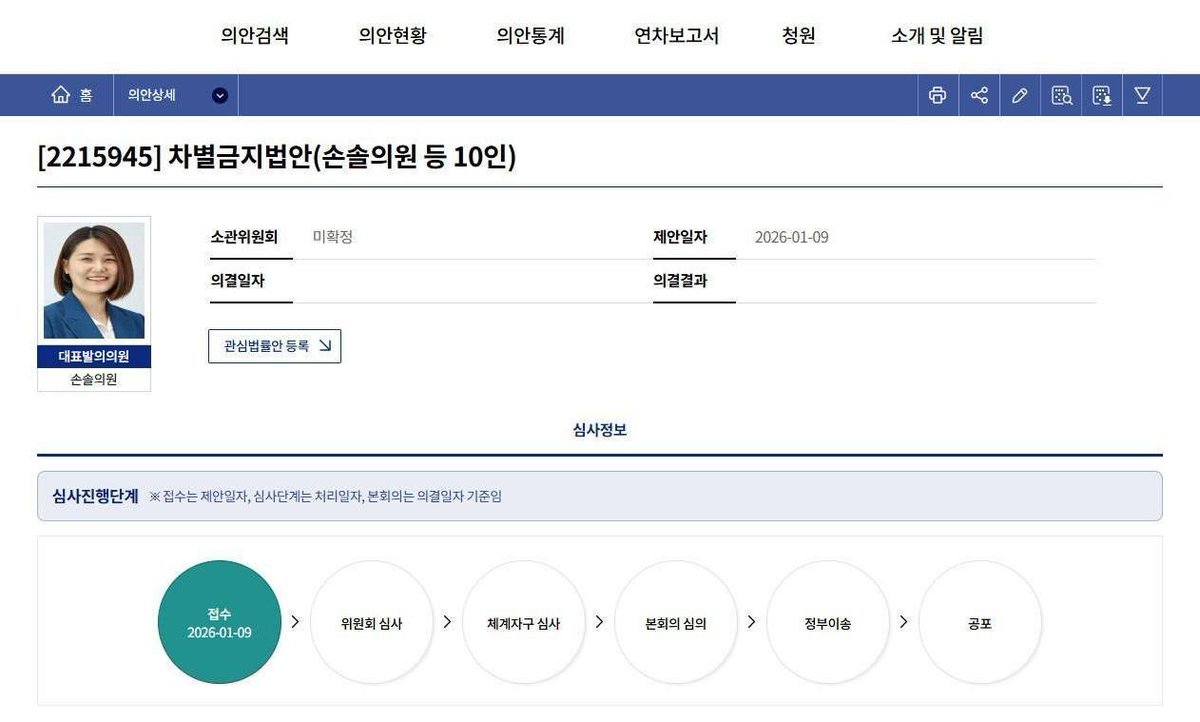Click the 손솔의원 name under the photo
The height and width of the screenshot is (722, 1200).
(x=94, y=380)
